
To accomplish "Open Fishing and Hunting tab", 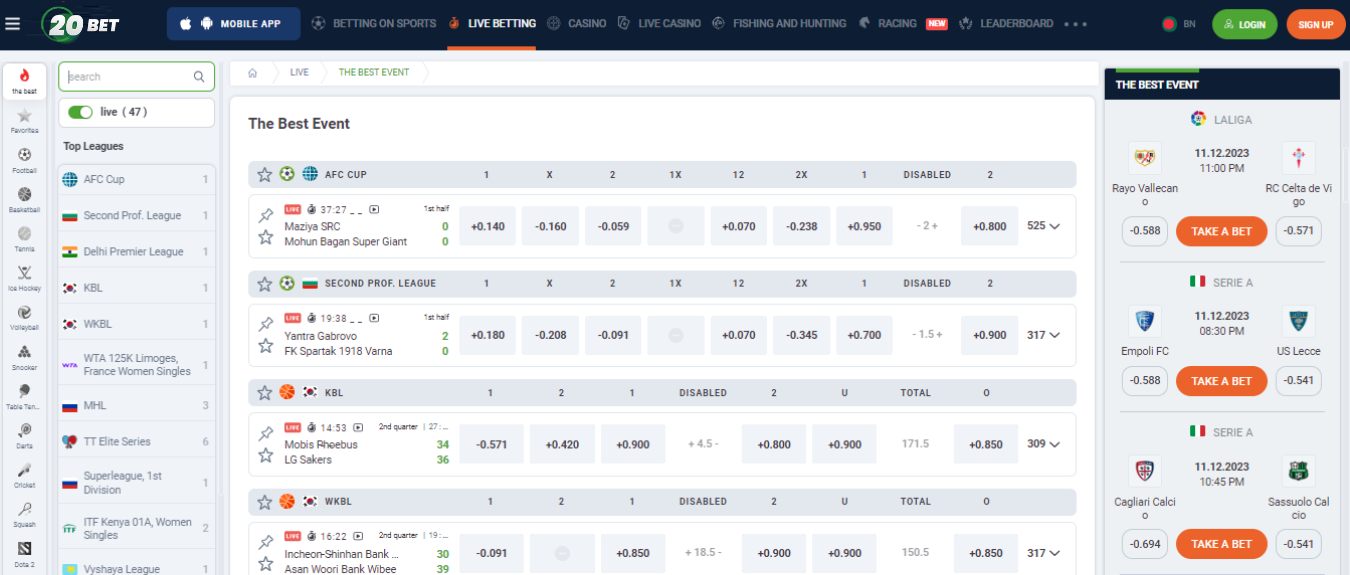I will [x=779, y=23].
